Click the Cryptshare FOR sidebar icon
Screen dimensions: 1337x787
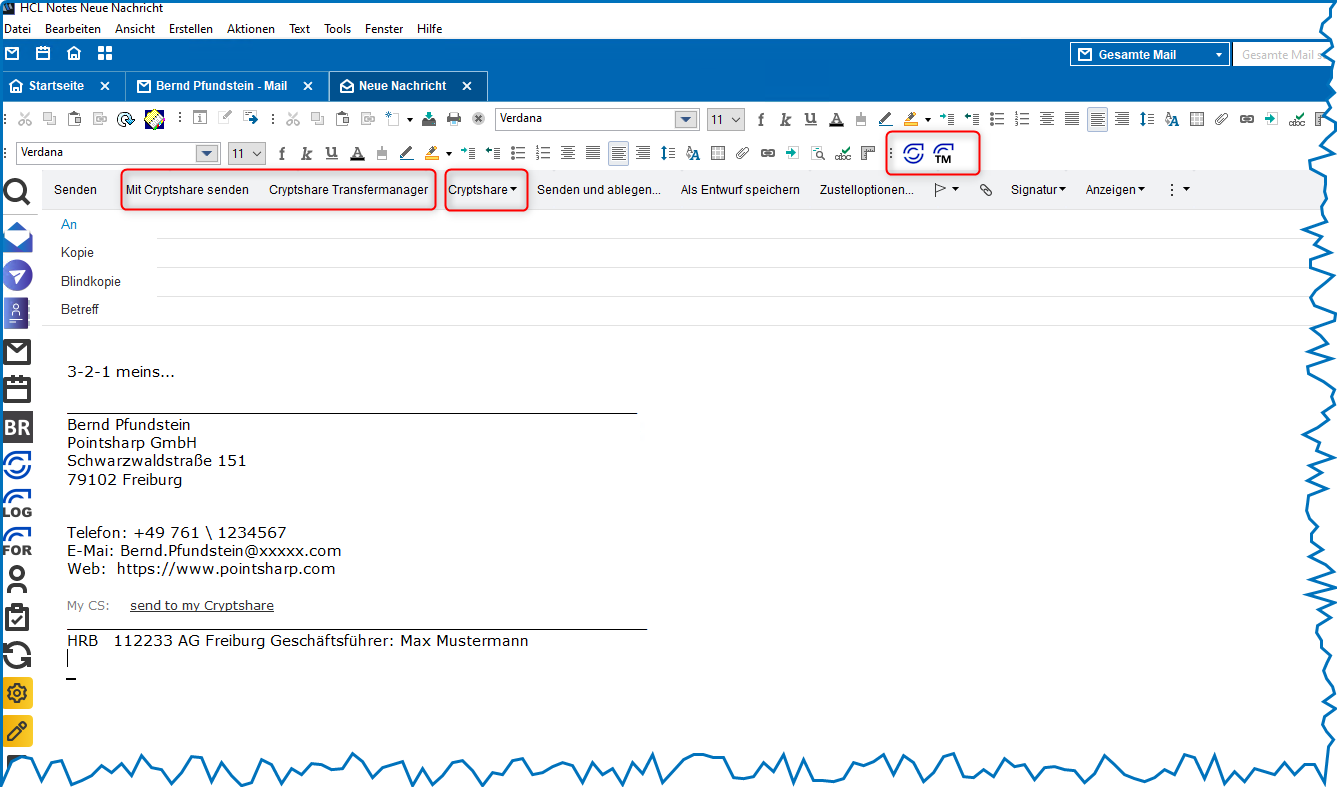click(18, 541)
